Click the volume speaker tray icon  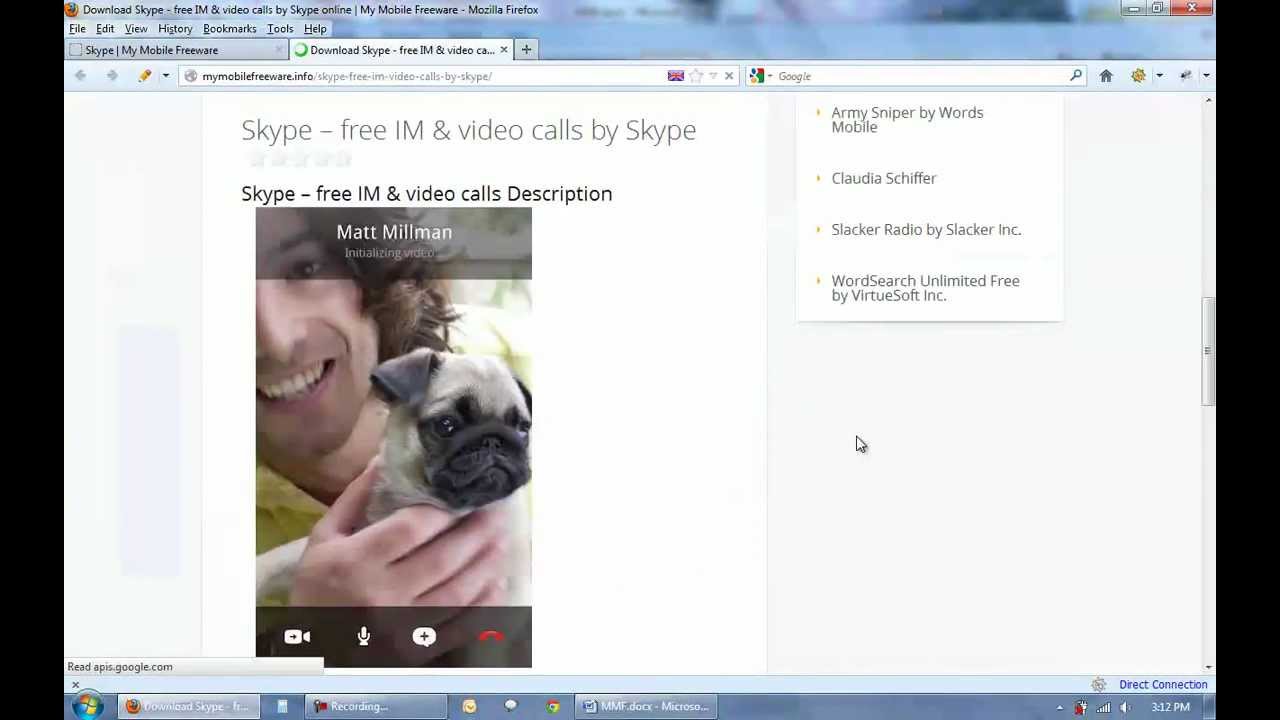click(1125, 708)
